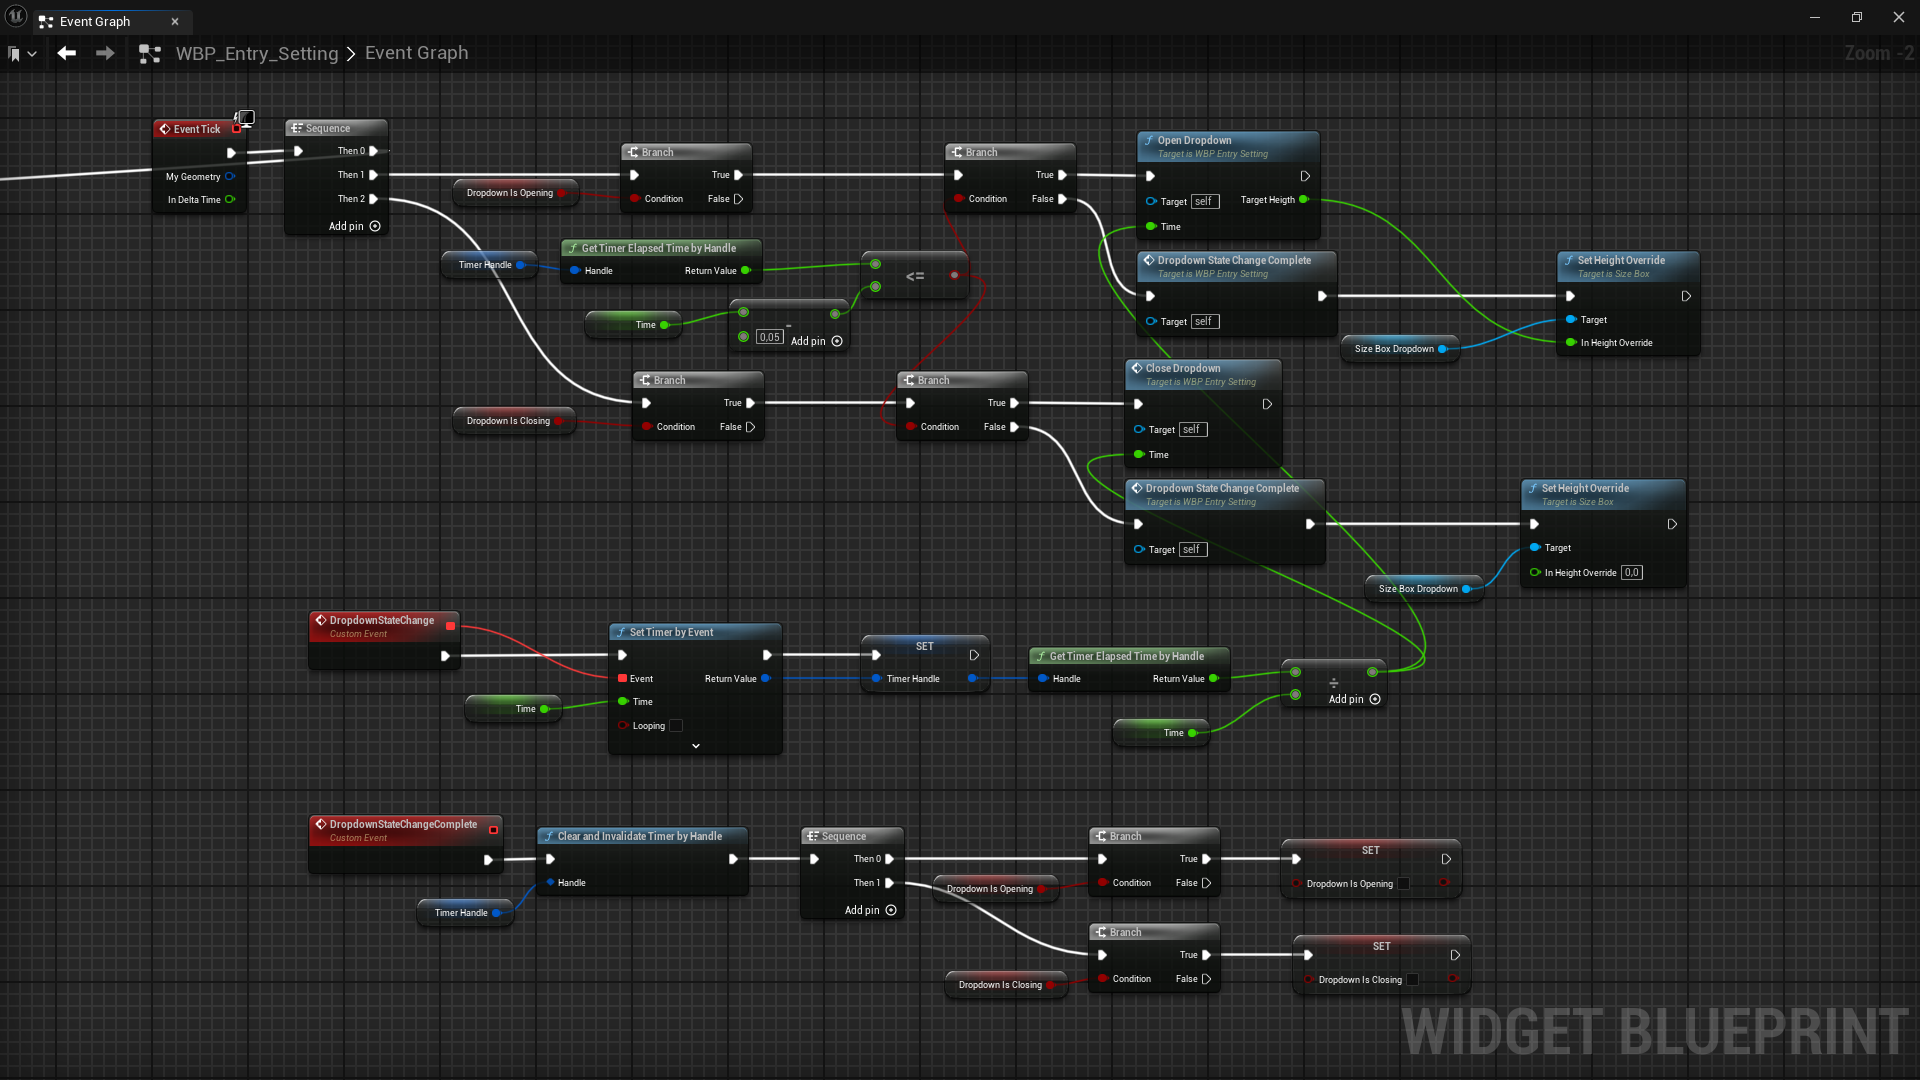Toggle Dropdown Is Opening checkbox in SET node

pos(1403,884)
